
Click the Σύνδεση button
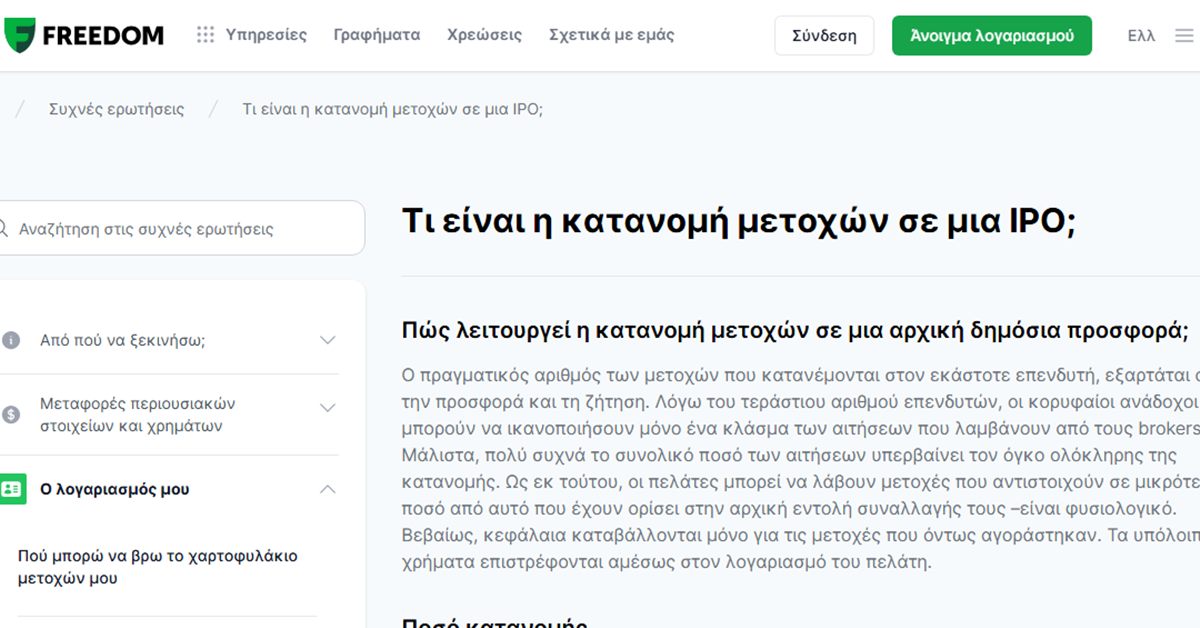point(824,35)
